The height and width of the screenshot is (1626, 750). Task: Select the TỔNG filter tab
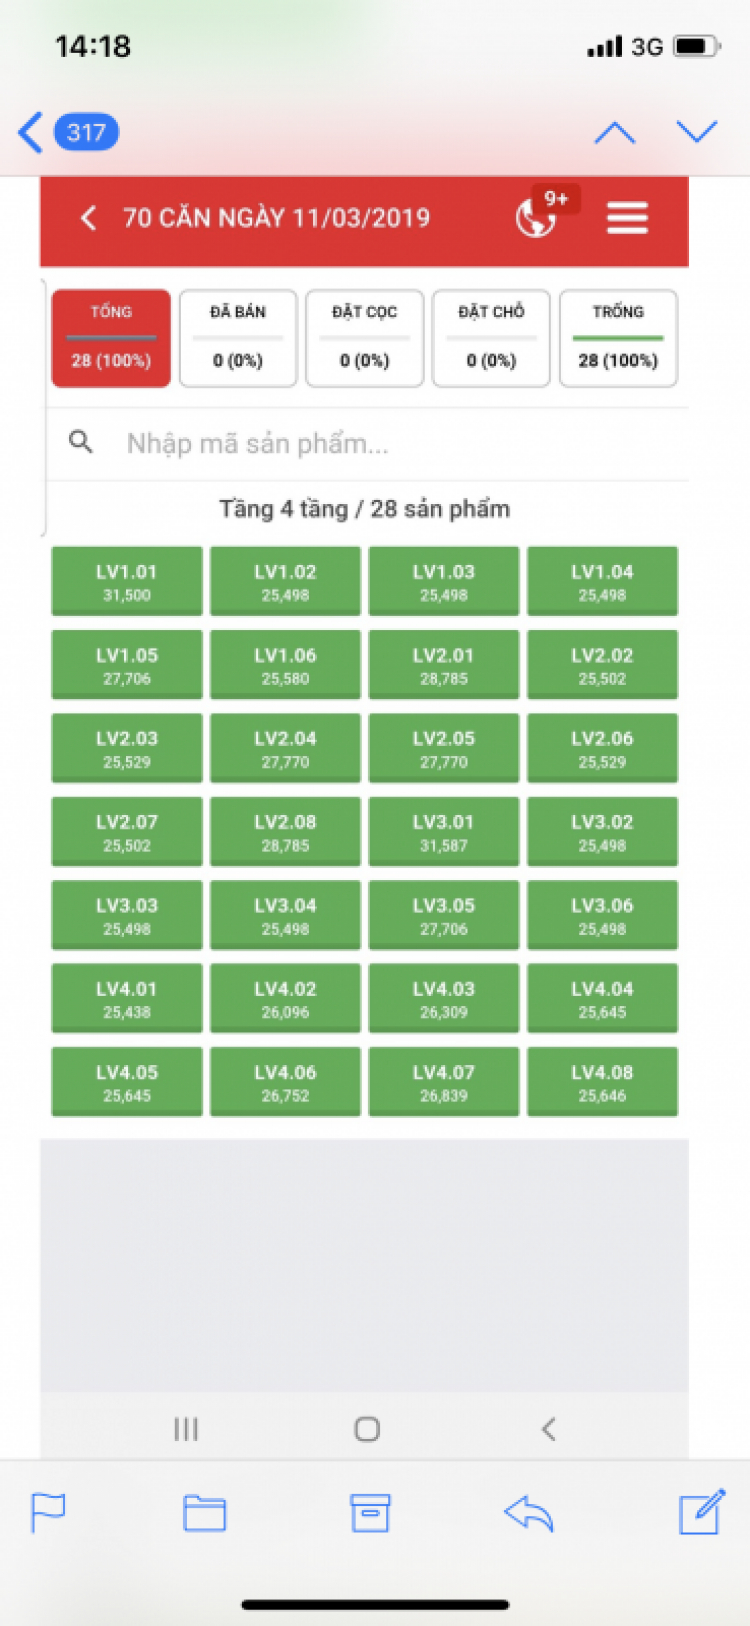pyautogui.click(x=111, y=338)
